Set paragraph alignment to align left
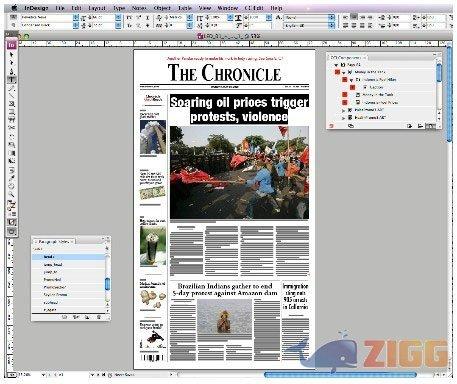 click(x=345, y=17)
